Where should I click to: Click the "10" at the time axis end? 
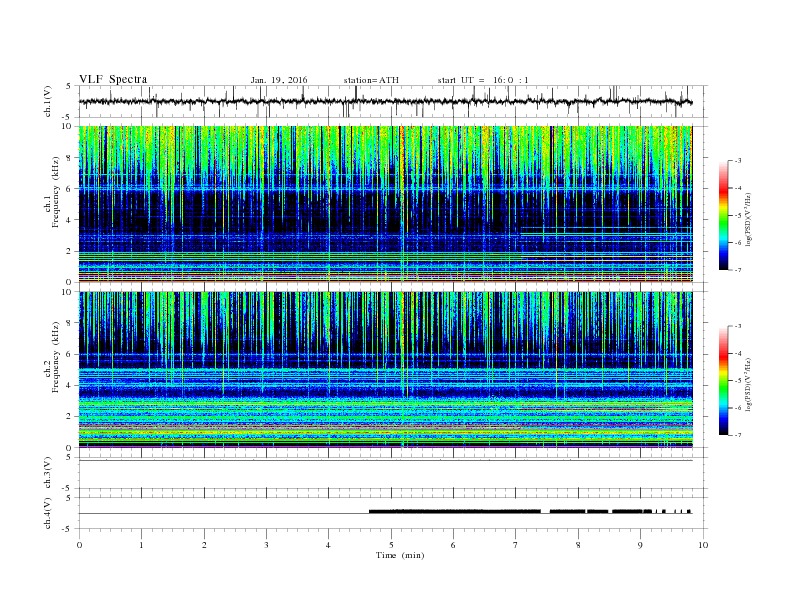pyautogui.click(x=703, y=545)
